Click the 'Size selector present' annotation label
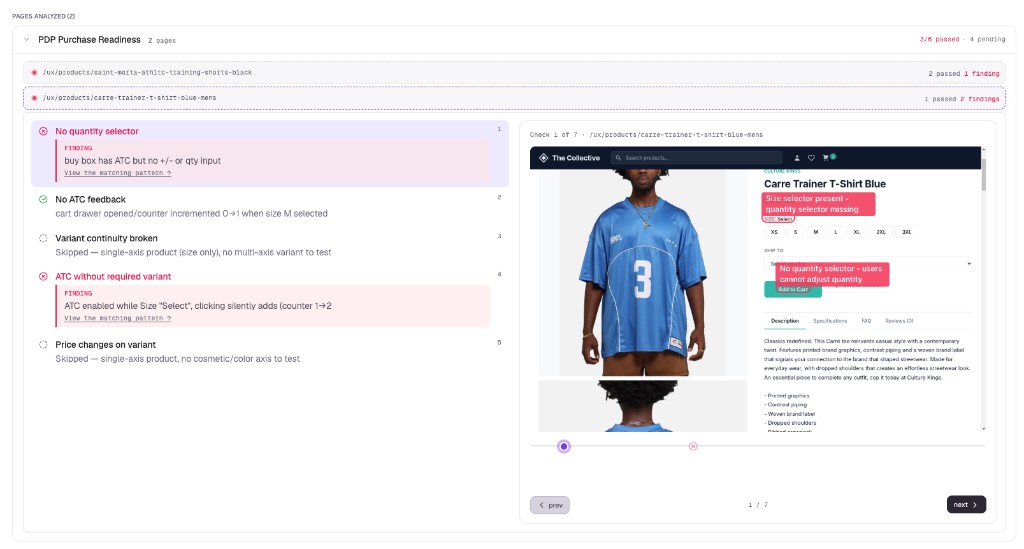This screenshot has height=549, width=1024. tap(818, 204)
